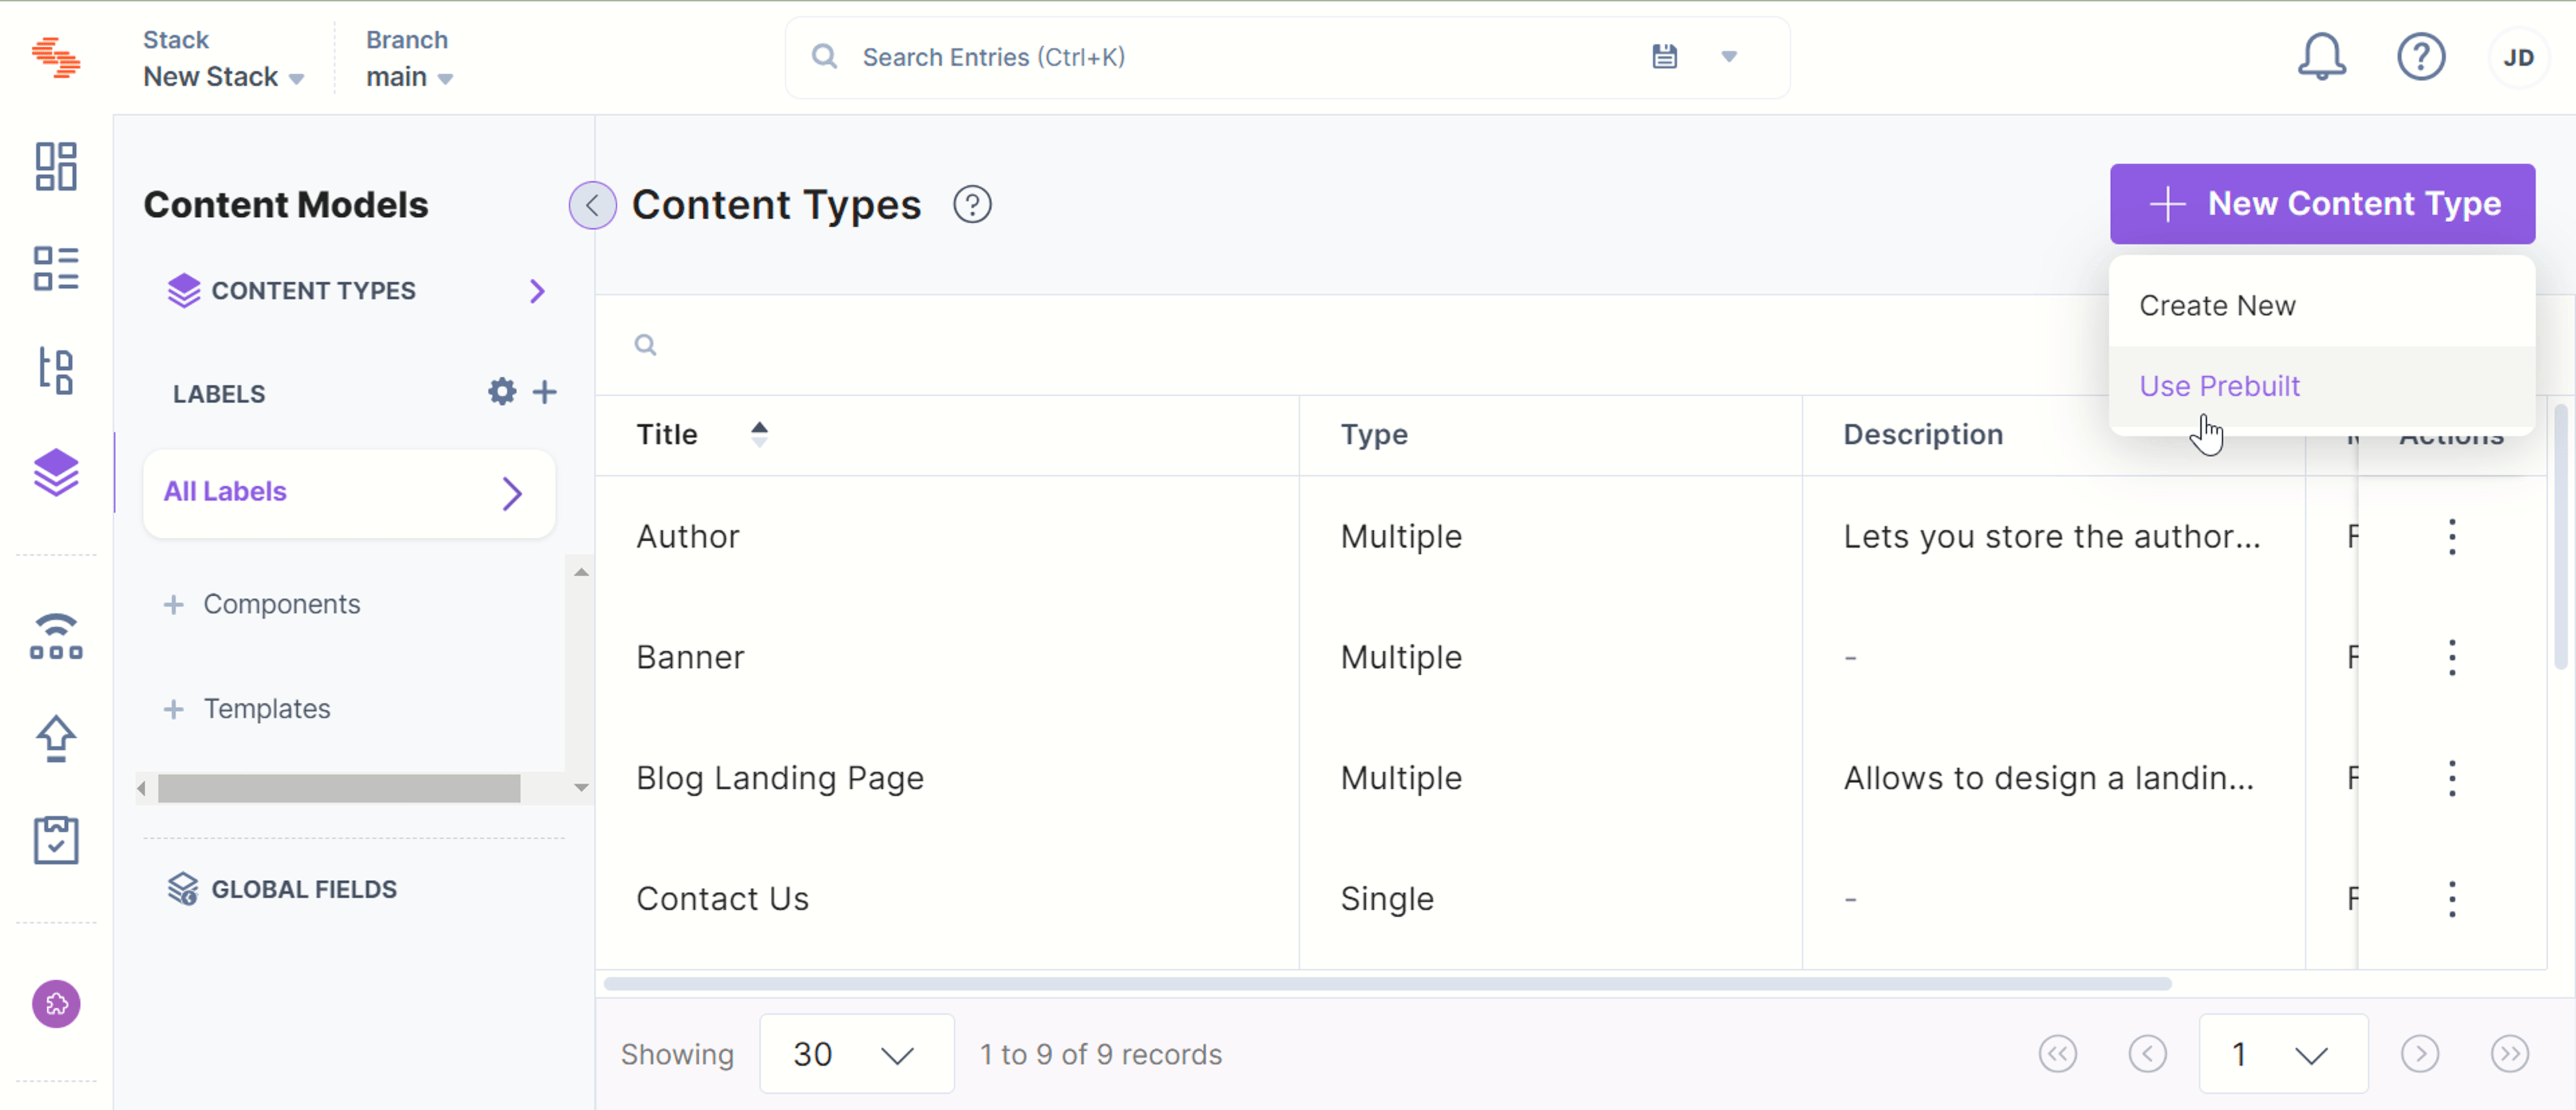Click the 'Single' type cell

pyautogui.click(x=1387, y=899)
